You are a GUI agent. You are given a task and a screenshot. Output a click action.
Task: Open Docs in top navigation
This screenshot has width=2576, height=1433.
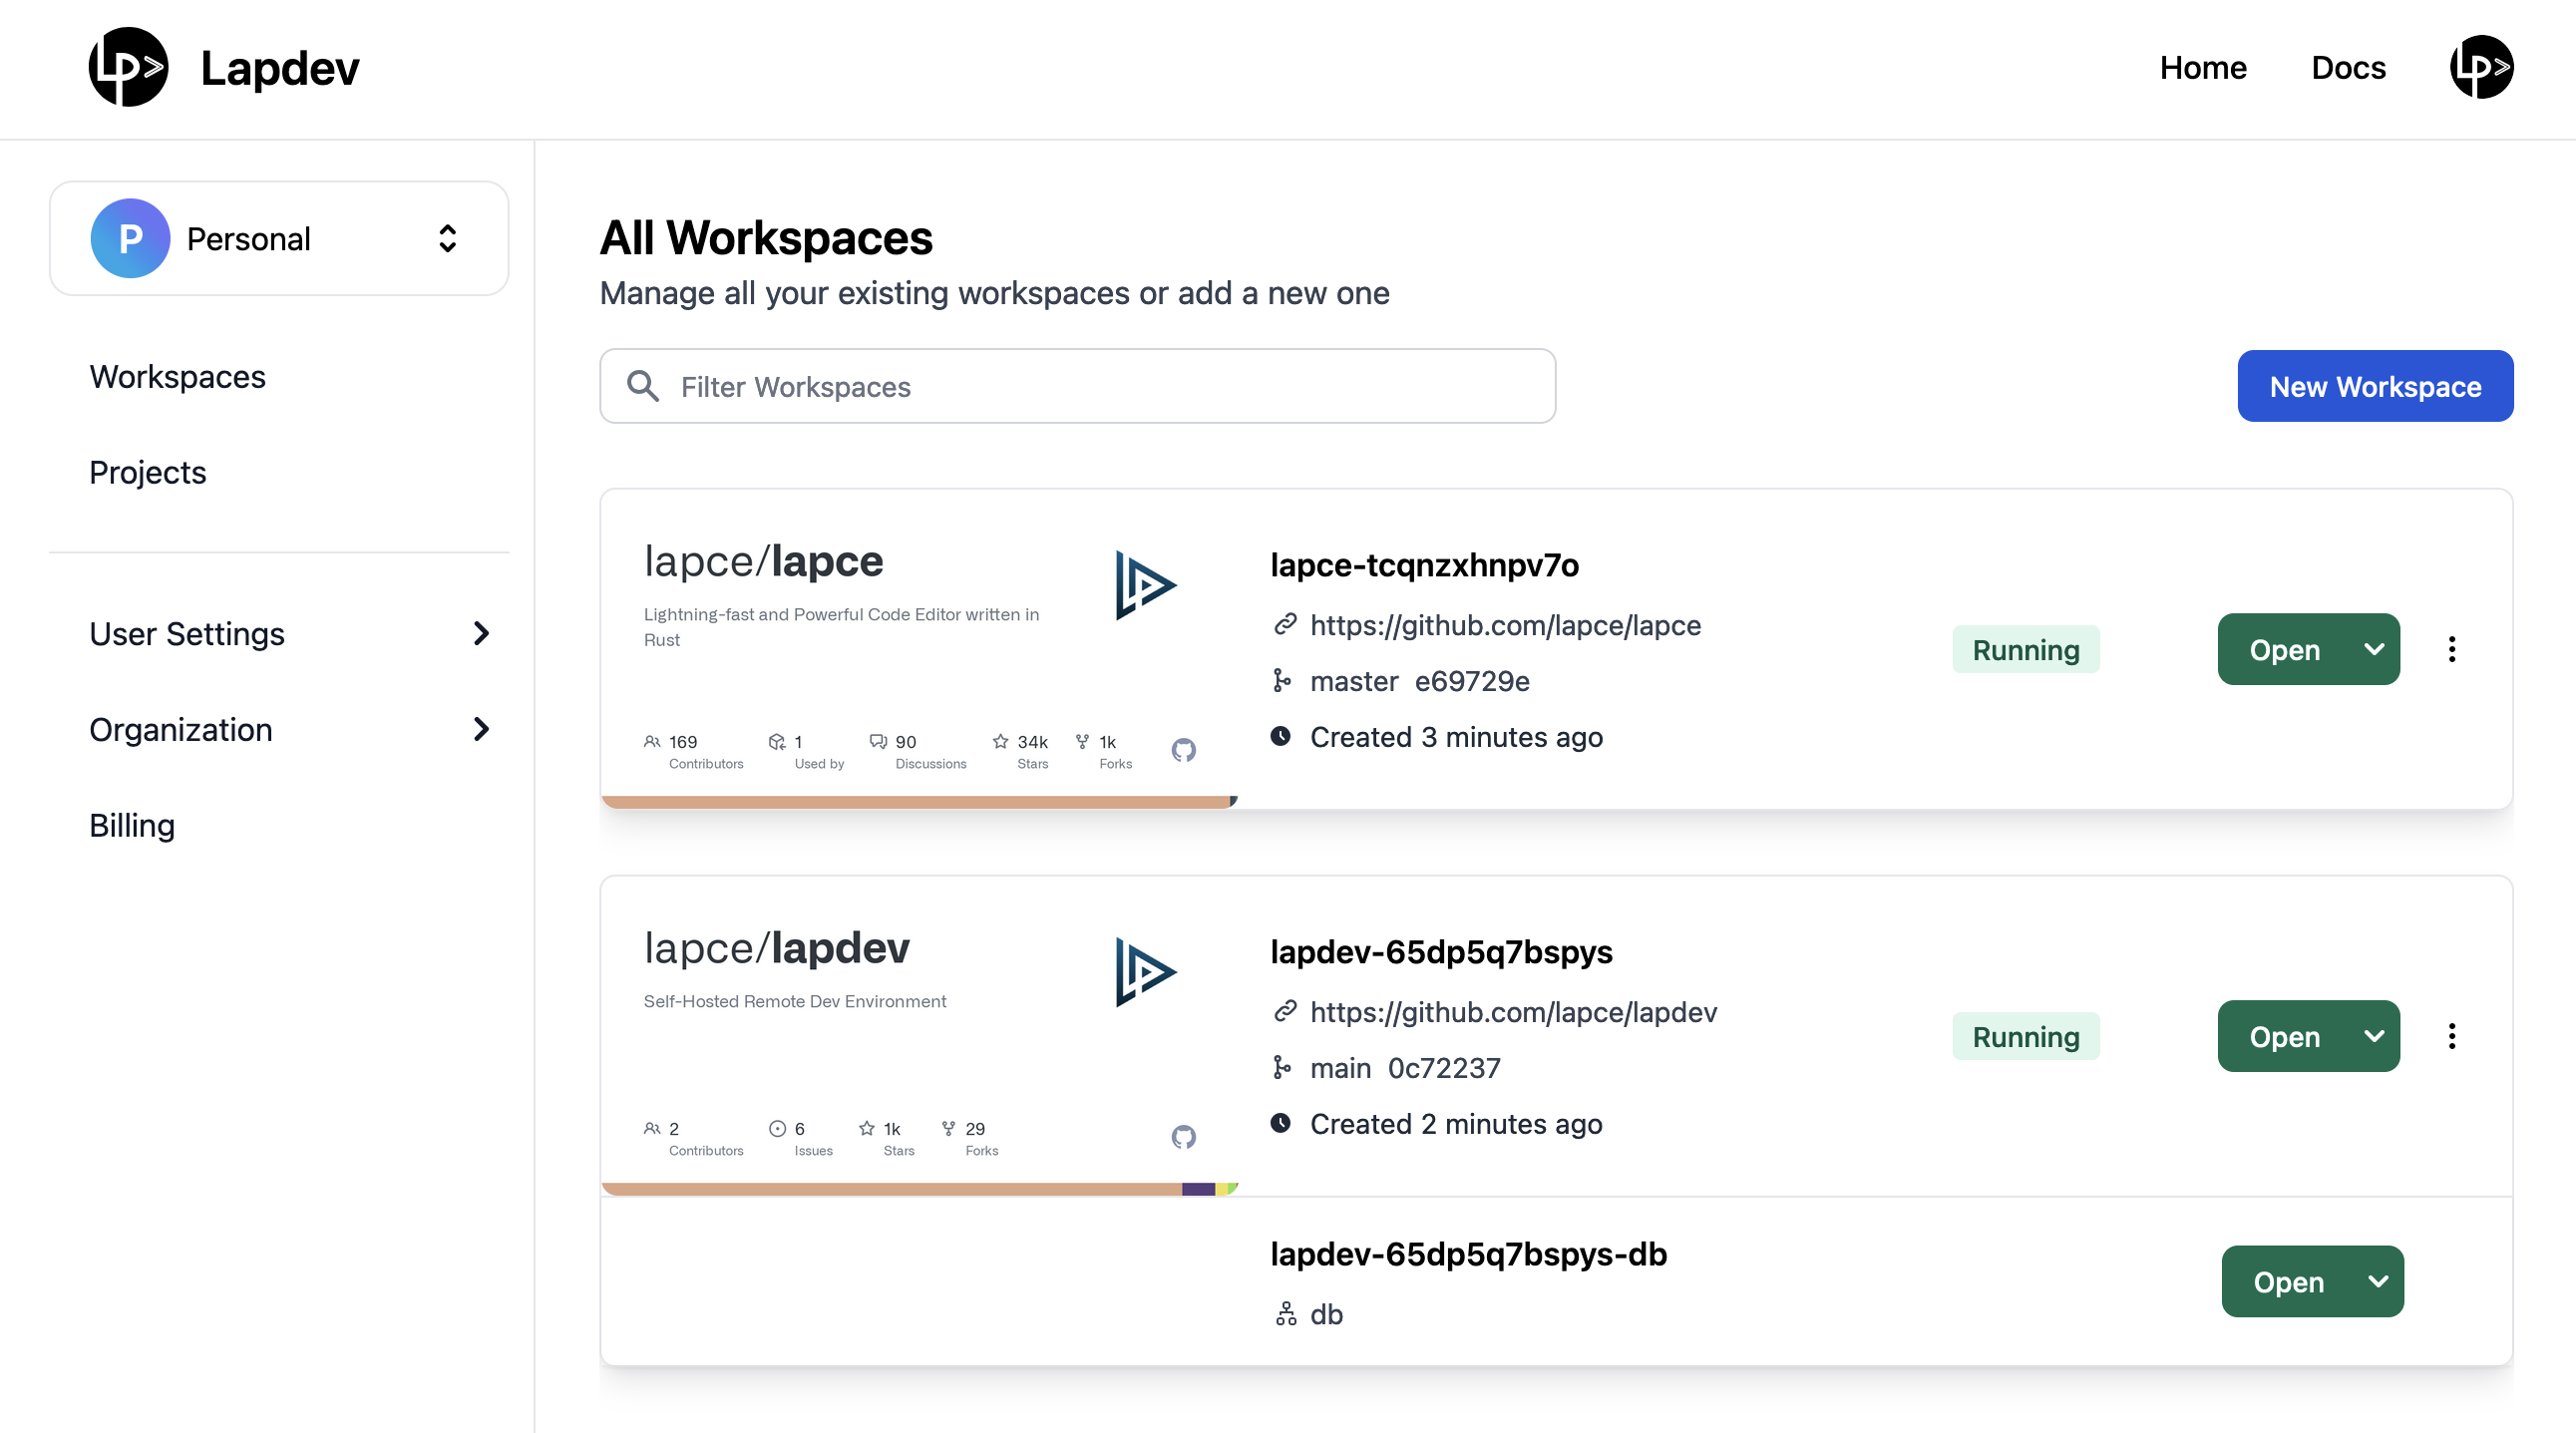(x=2347, y=67)
